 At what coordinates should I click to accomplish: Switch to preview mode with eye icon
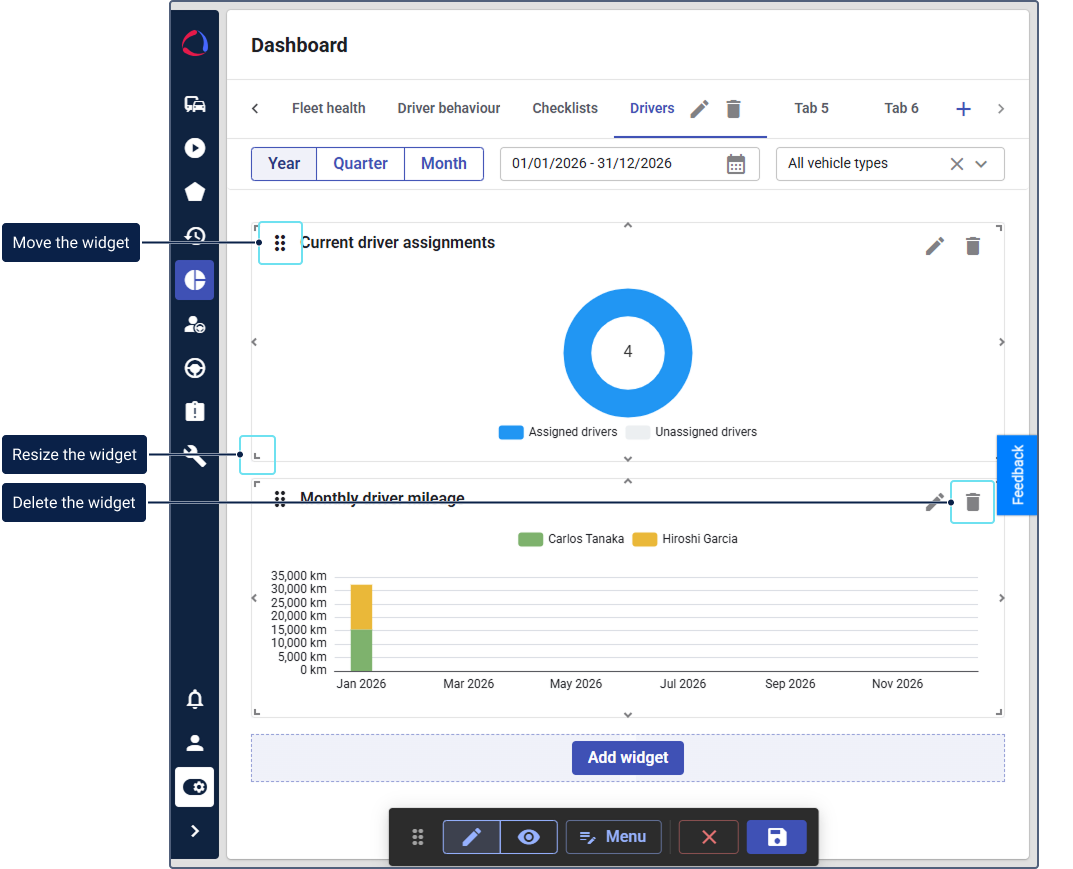click(529, 837)
